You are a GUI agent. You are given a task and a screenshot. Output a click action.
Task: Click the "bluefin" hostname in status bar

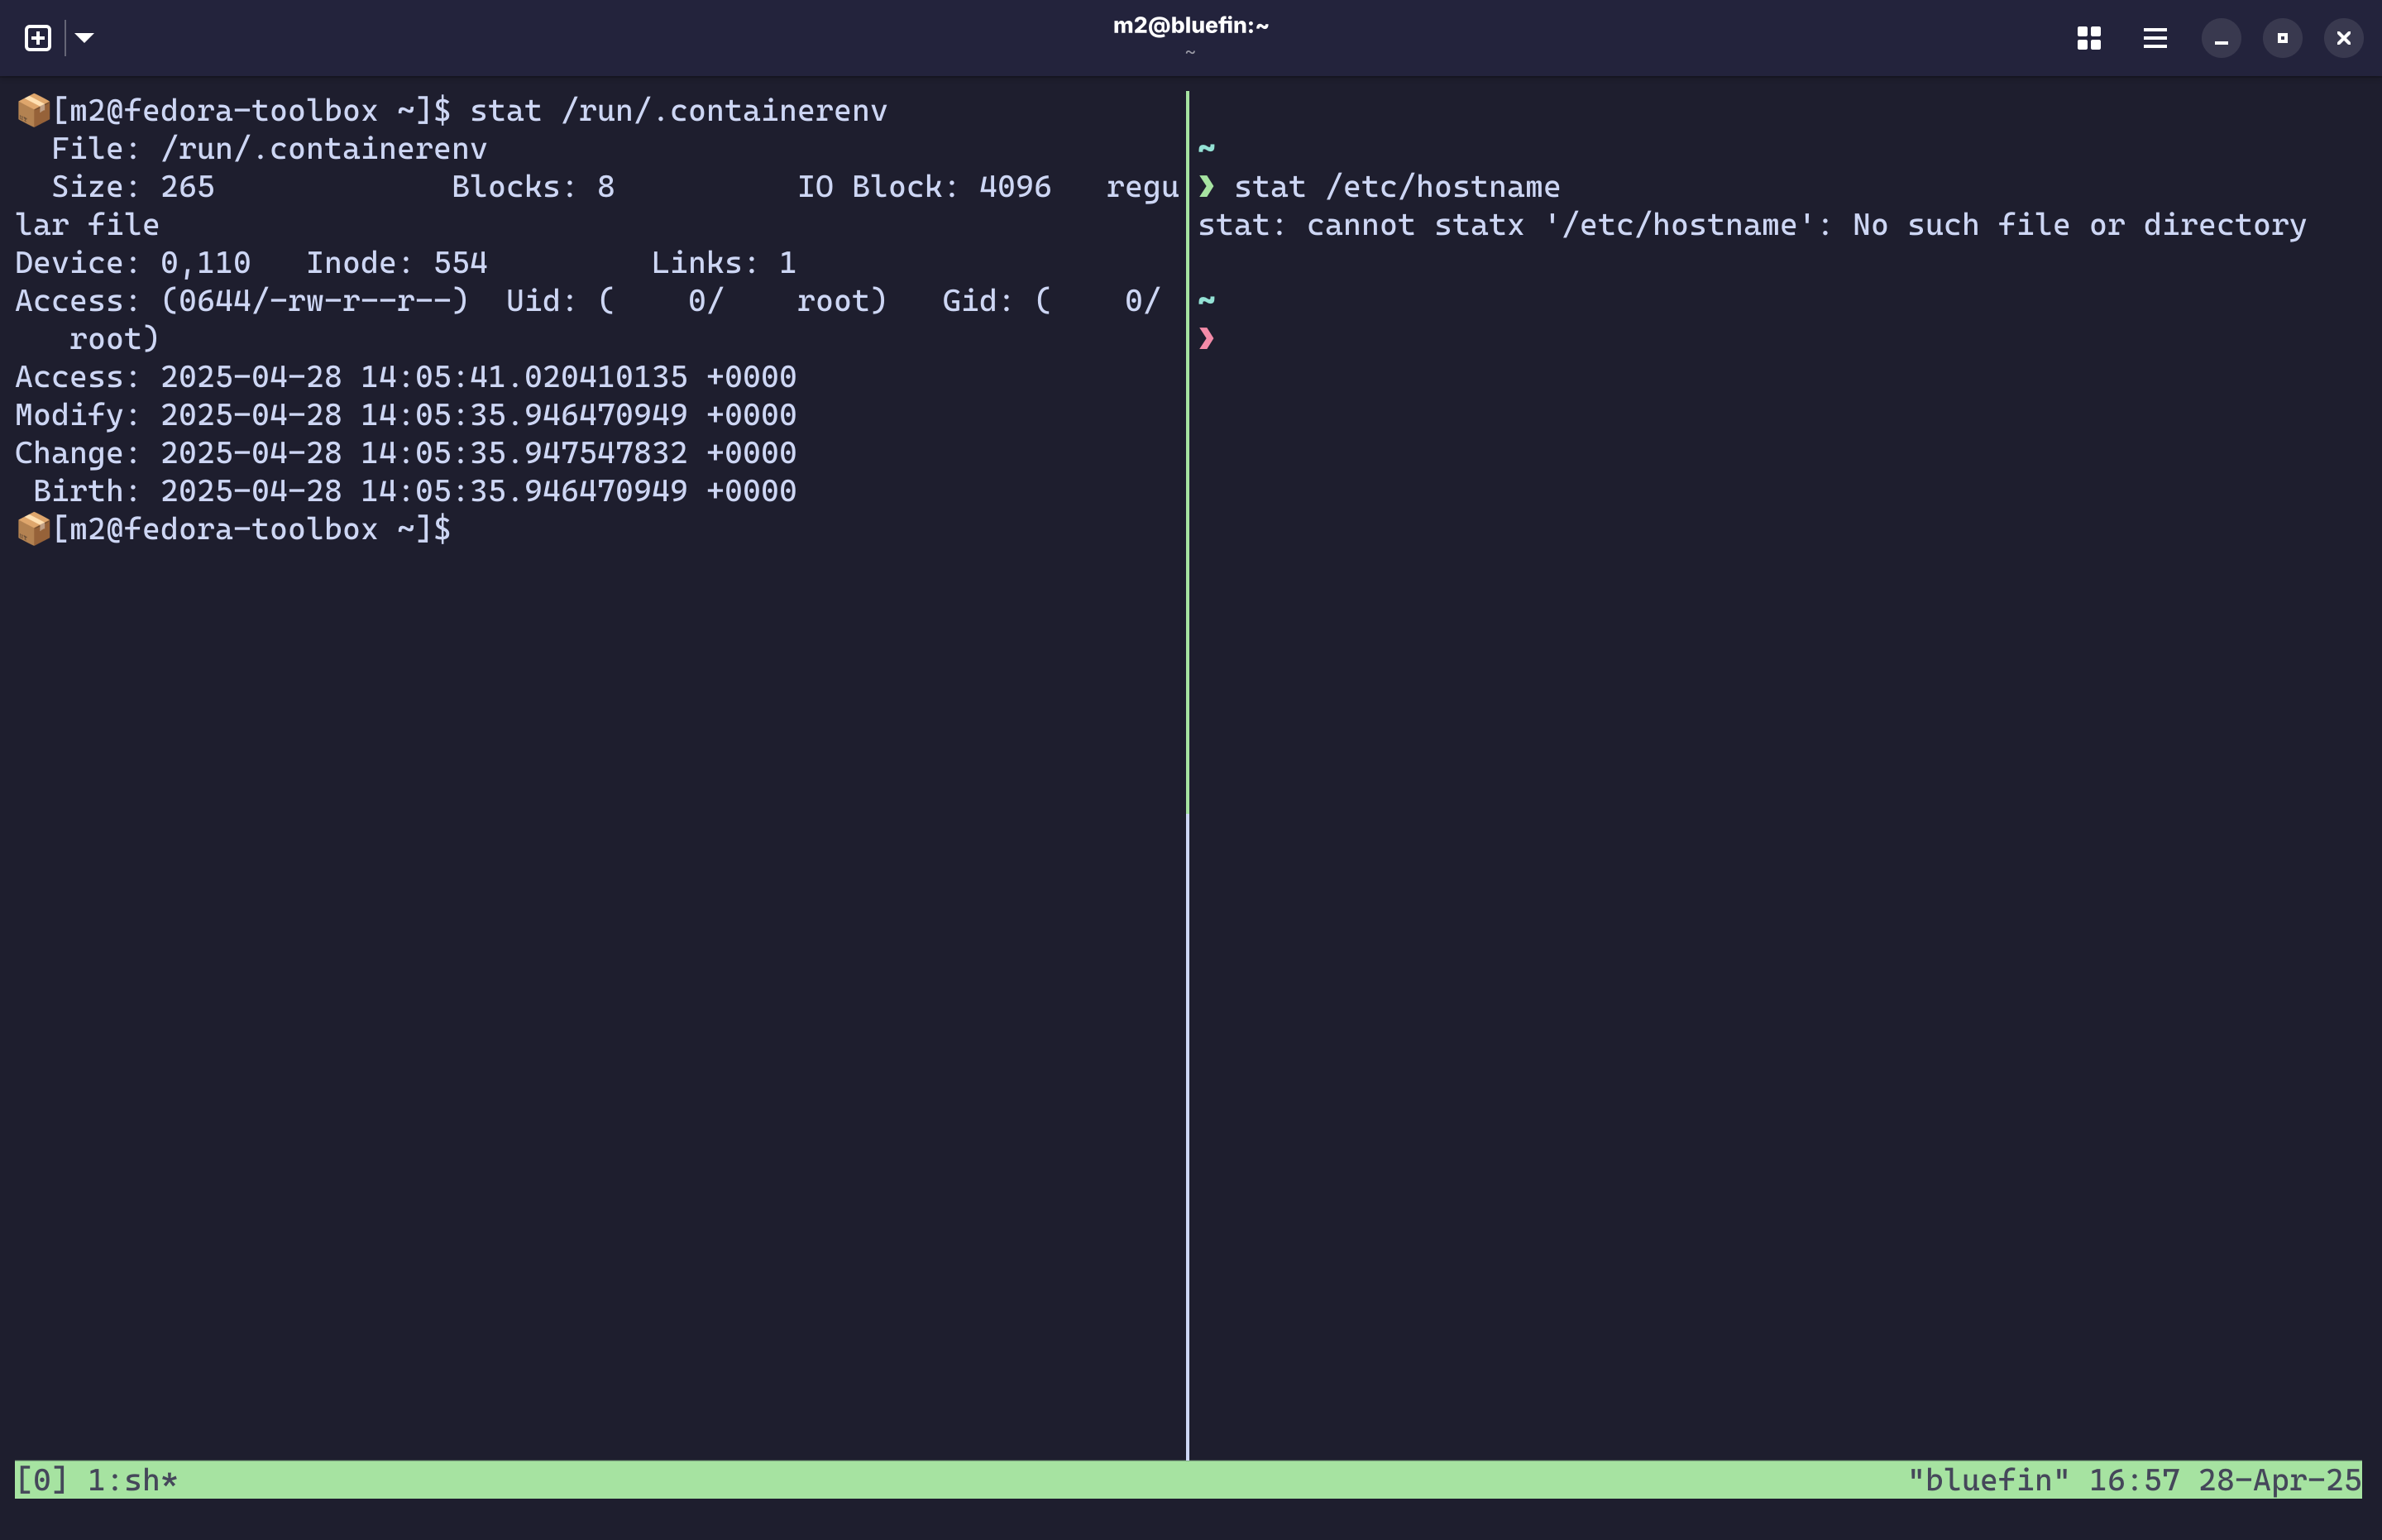[x=1987, y=1480]
